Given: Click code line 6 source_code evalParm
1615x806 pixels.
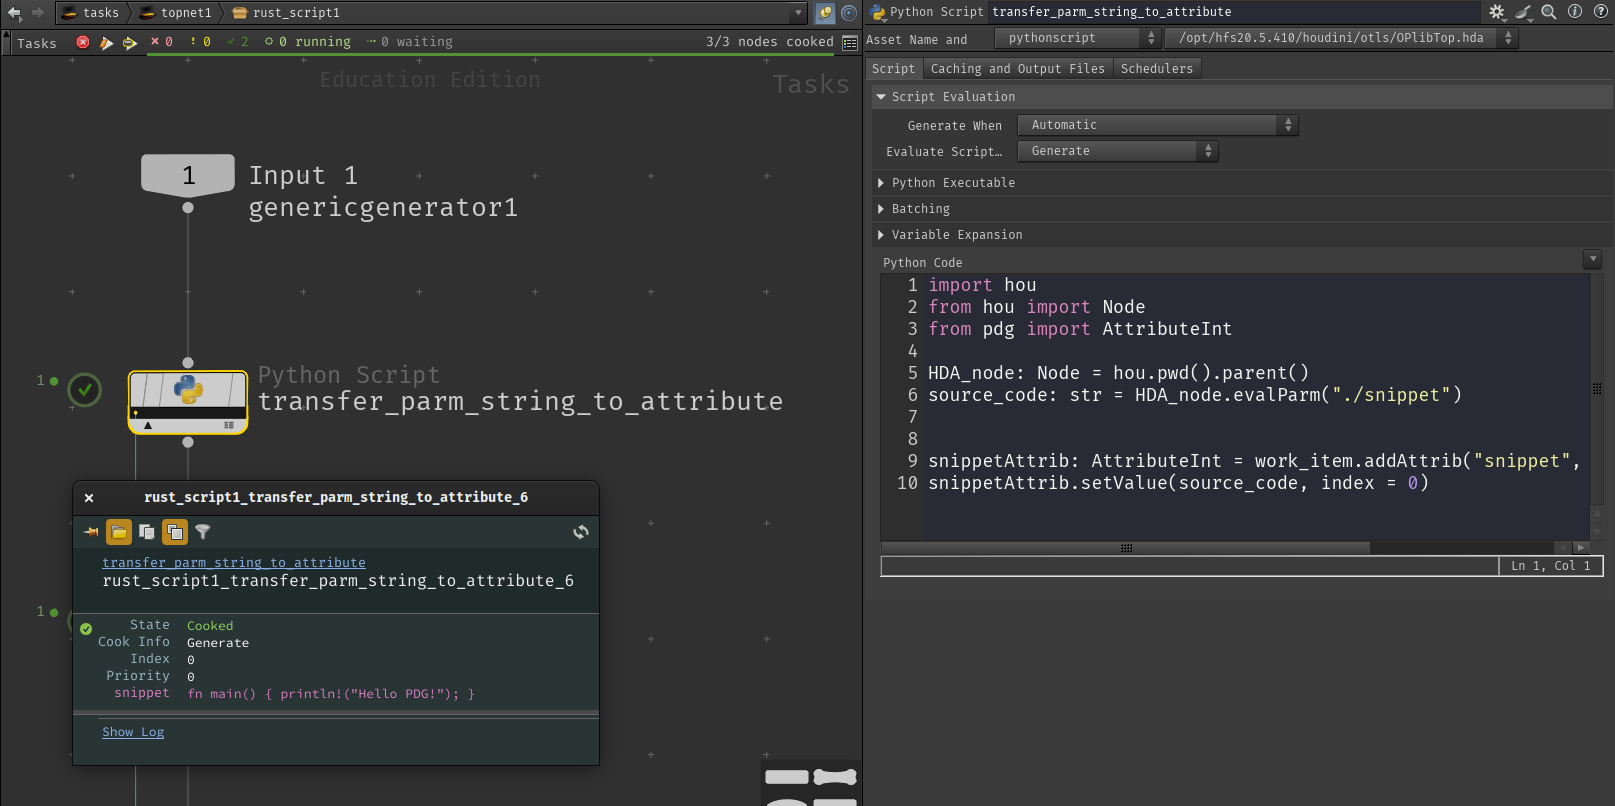Looking at the screenshot, I should (x=1195, y=395).
